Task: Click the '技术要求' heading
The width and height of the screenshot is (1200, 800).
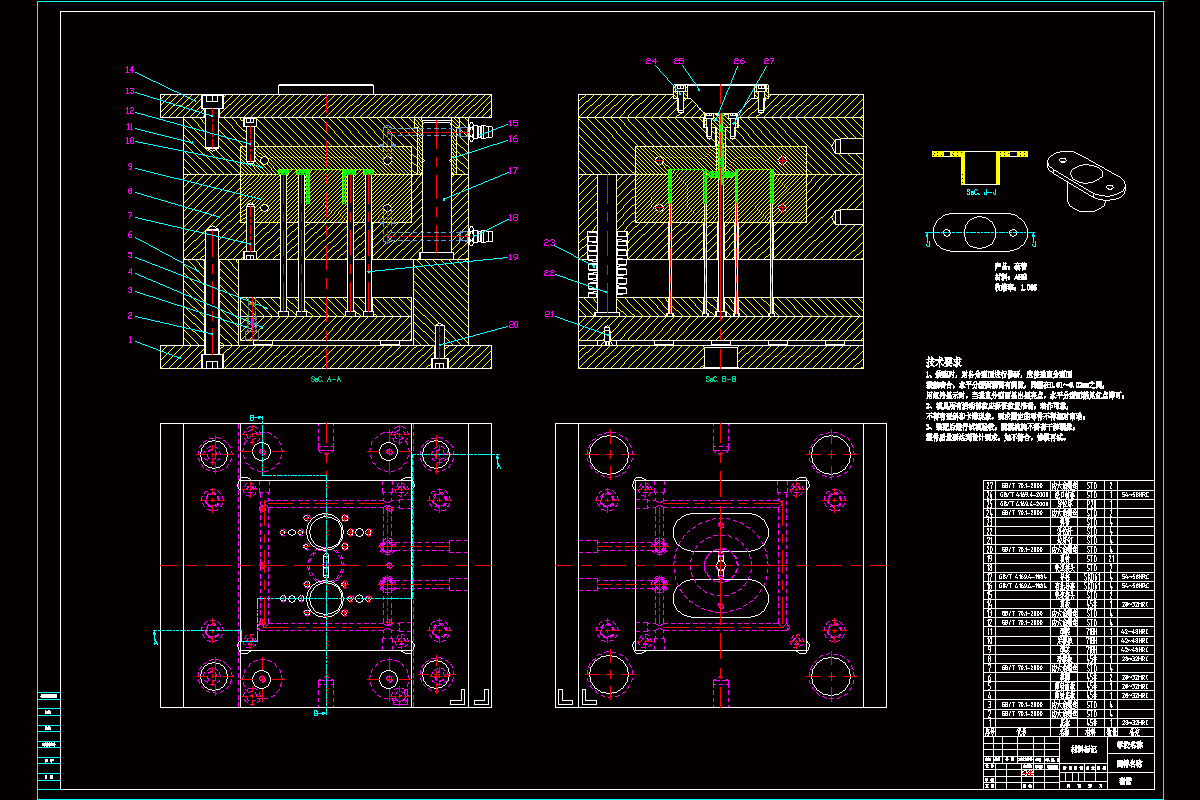Action: click(943, 361)
